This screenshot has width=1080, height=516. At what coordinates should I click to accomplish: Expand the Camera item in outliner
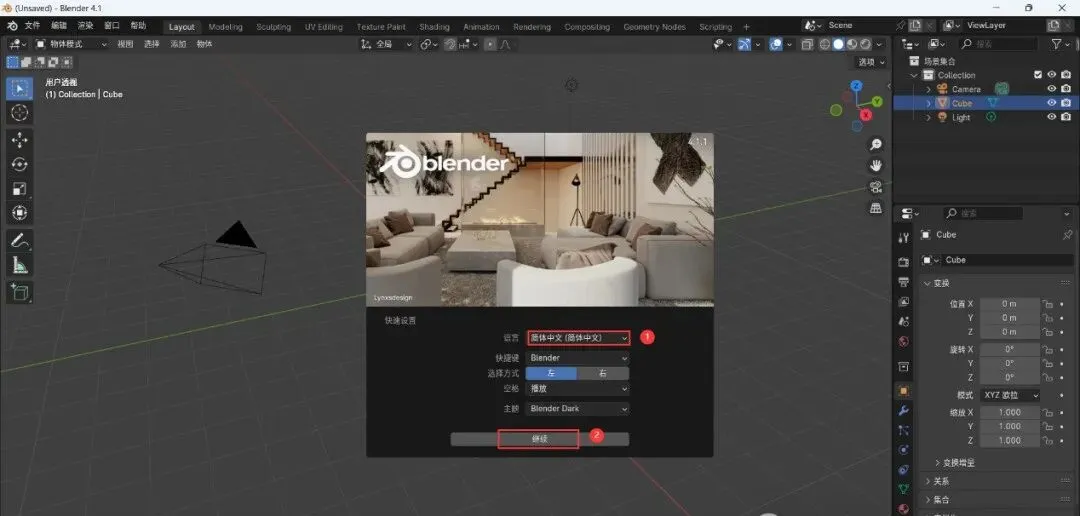point(928,89)
